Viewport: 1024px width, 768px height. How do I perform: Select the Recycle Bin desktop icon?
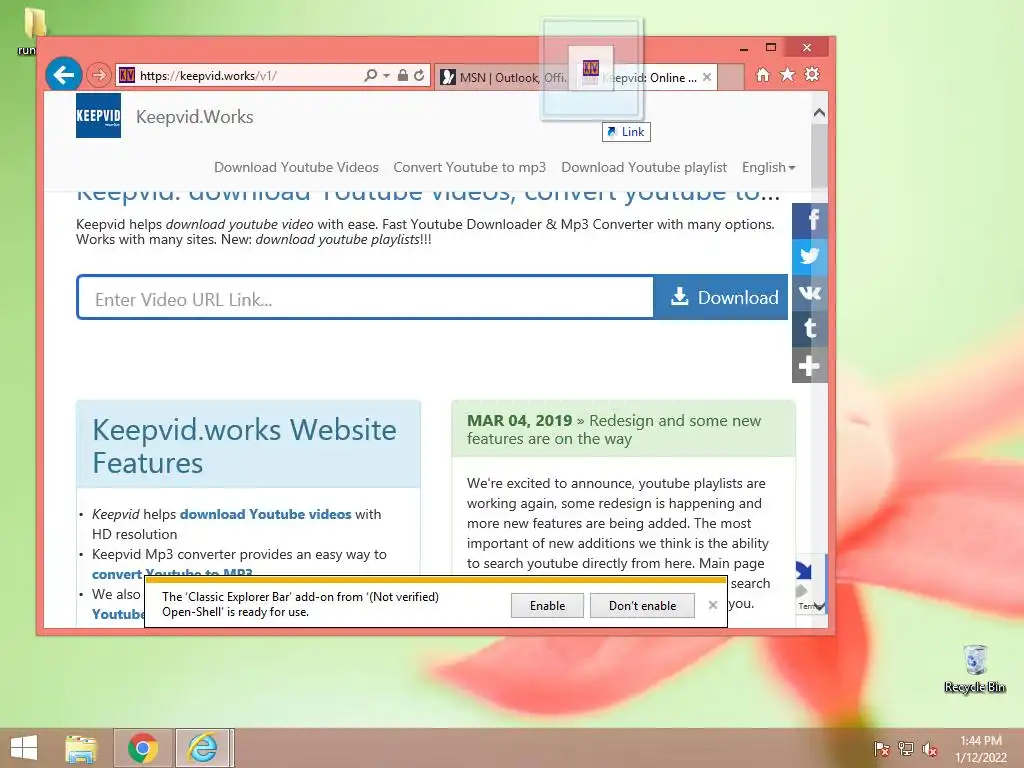[x=974, y=669]
